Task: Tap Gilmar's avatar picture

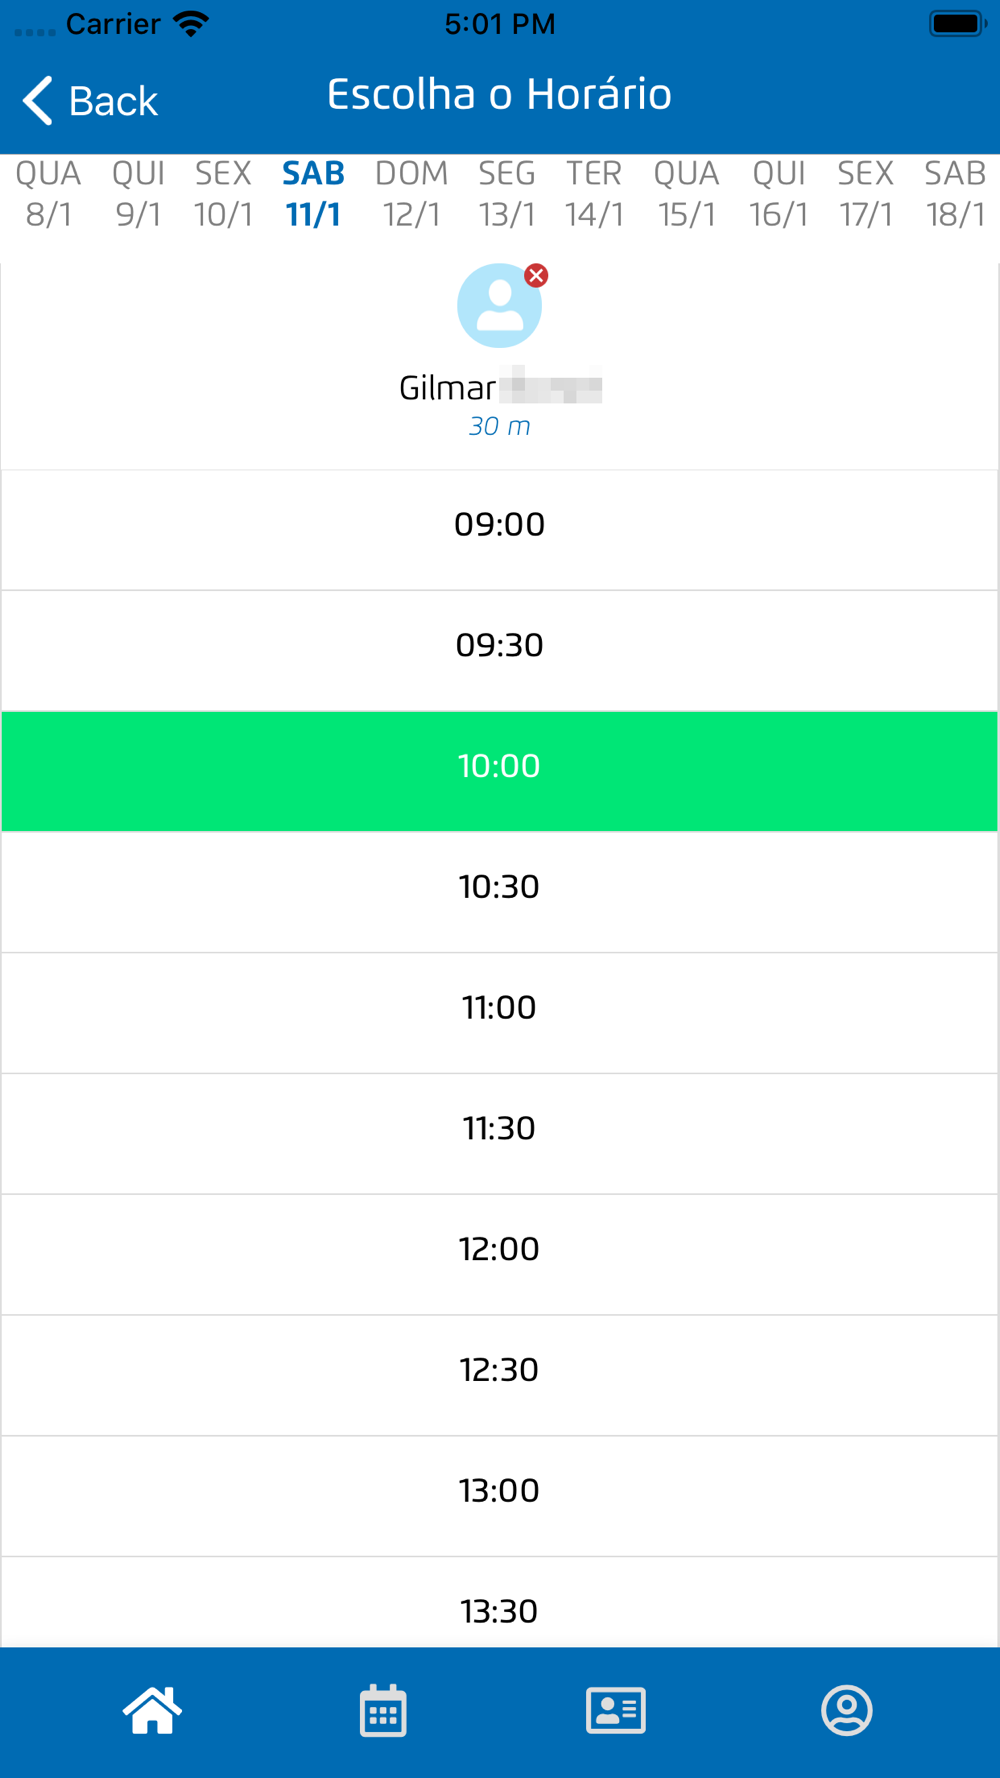Action: [x=498, y=307]
